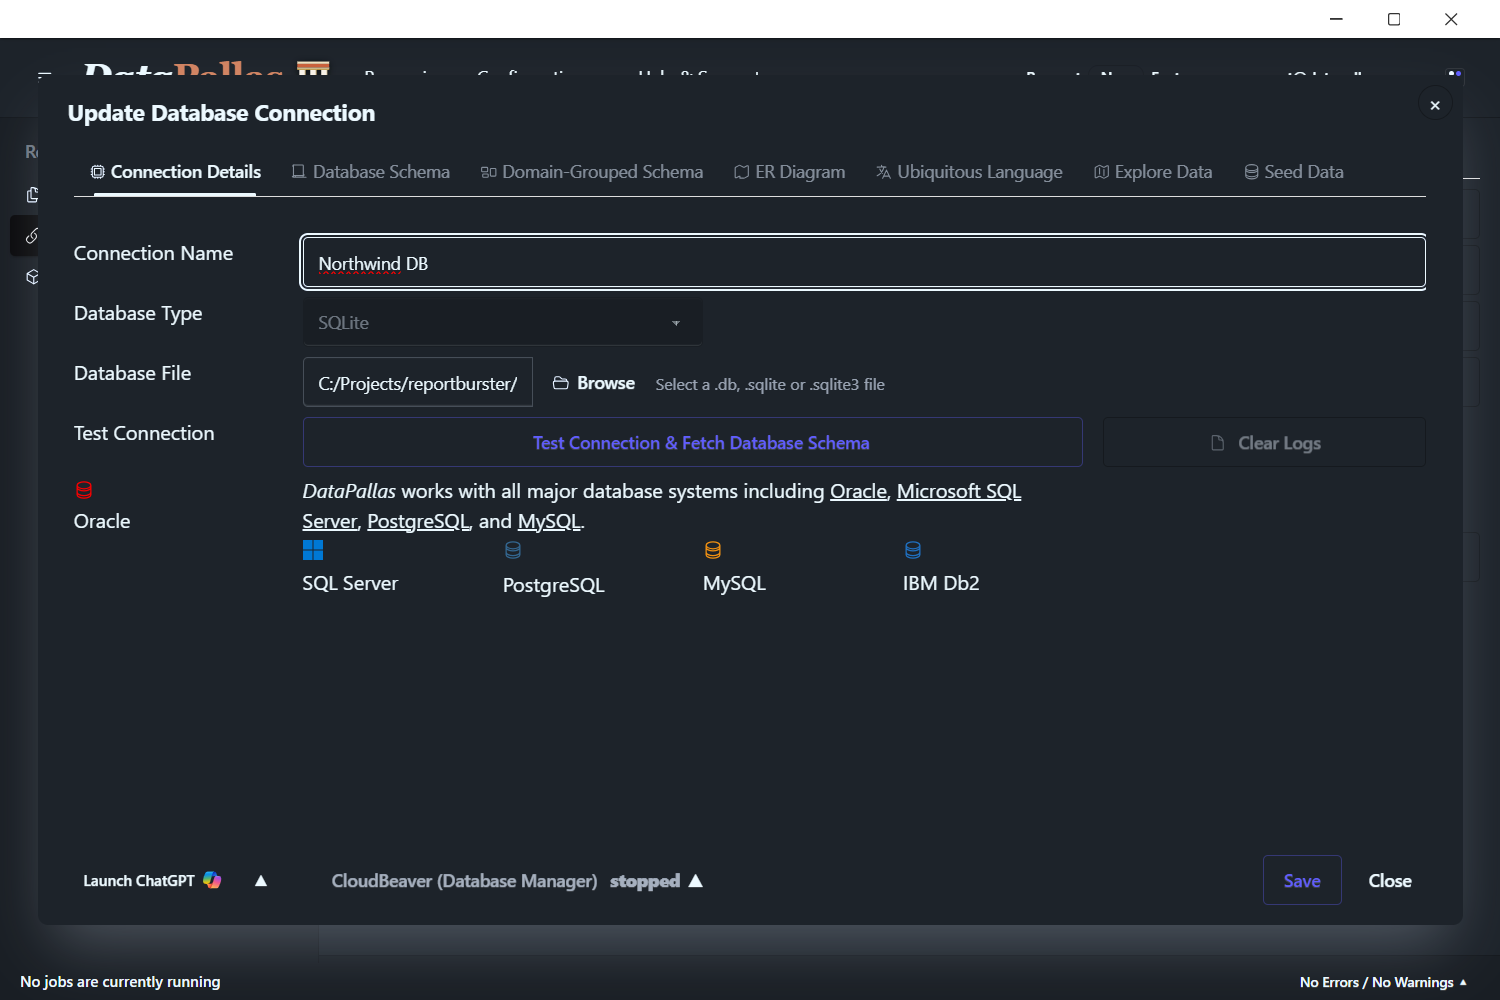Browse for a database file
Viewport: 1500px width, 1000px height.
point(594,383)
